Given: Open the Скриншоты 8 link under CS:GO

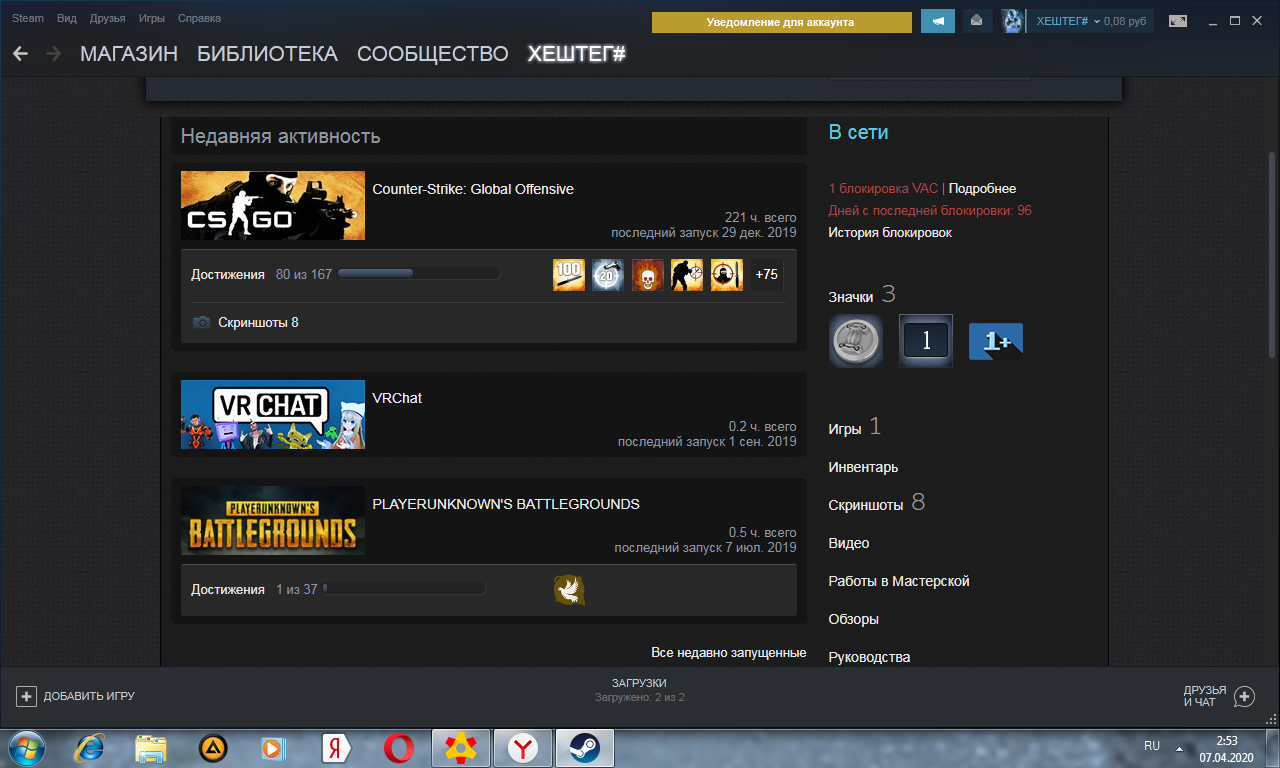Looking at the screenshot, I should [258, 322].
